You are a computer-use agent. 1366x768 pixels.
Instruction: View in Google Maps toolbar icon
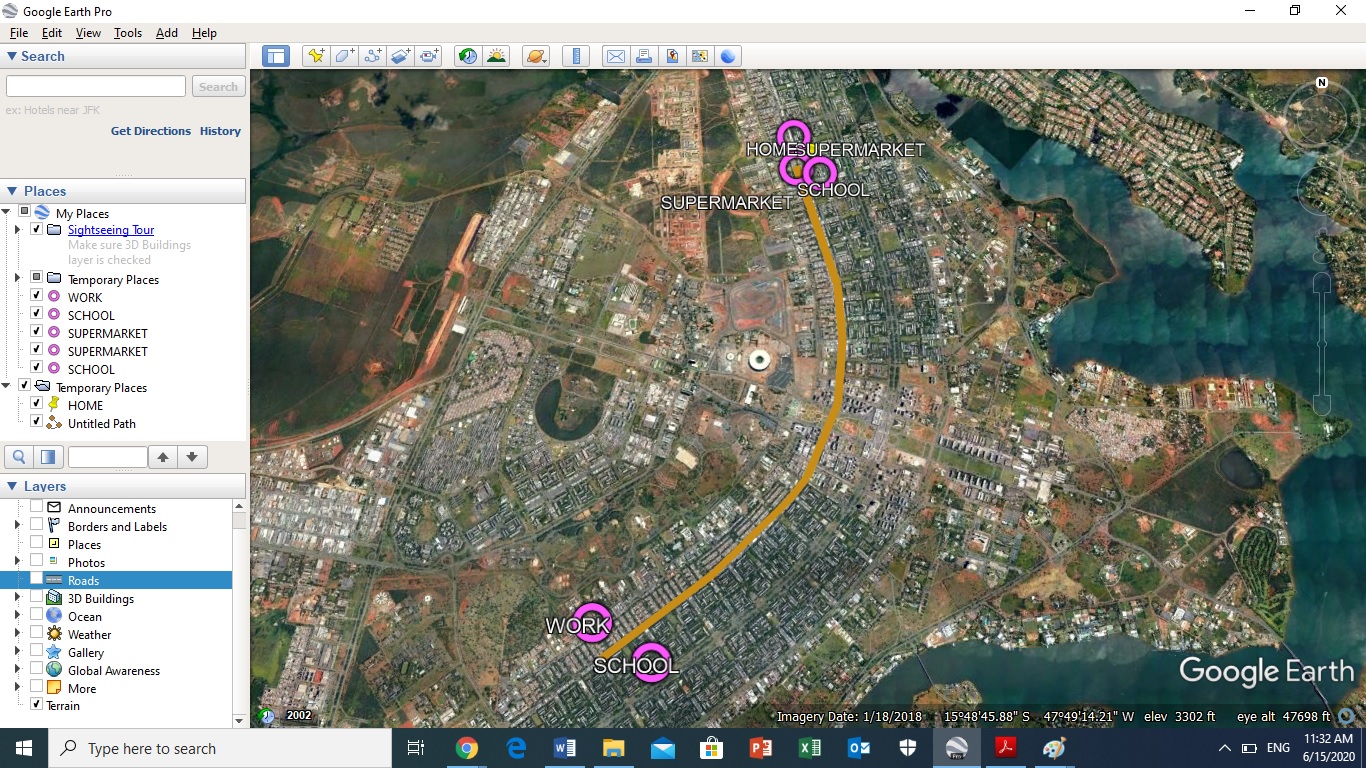coord(700,56)
